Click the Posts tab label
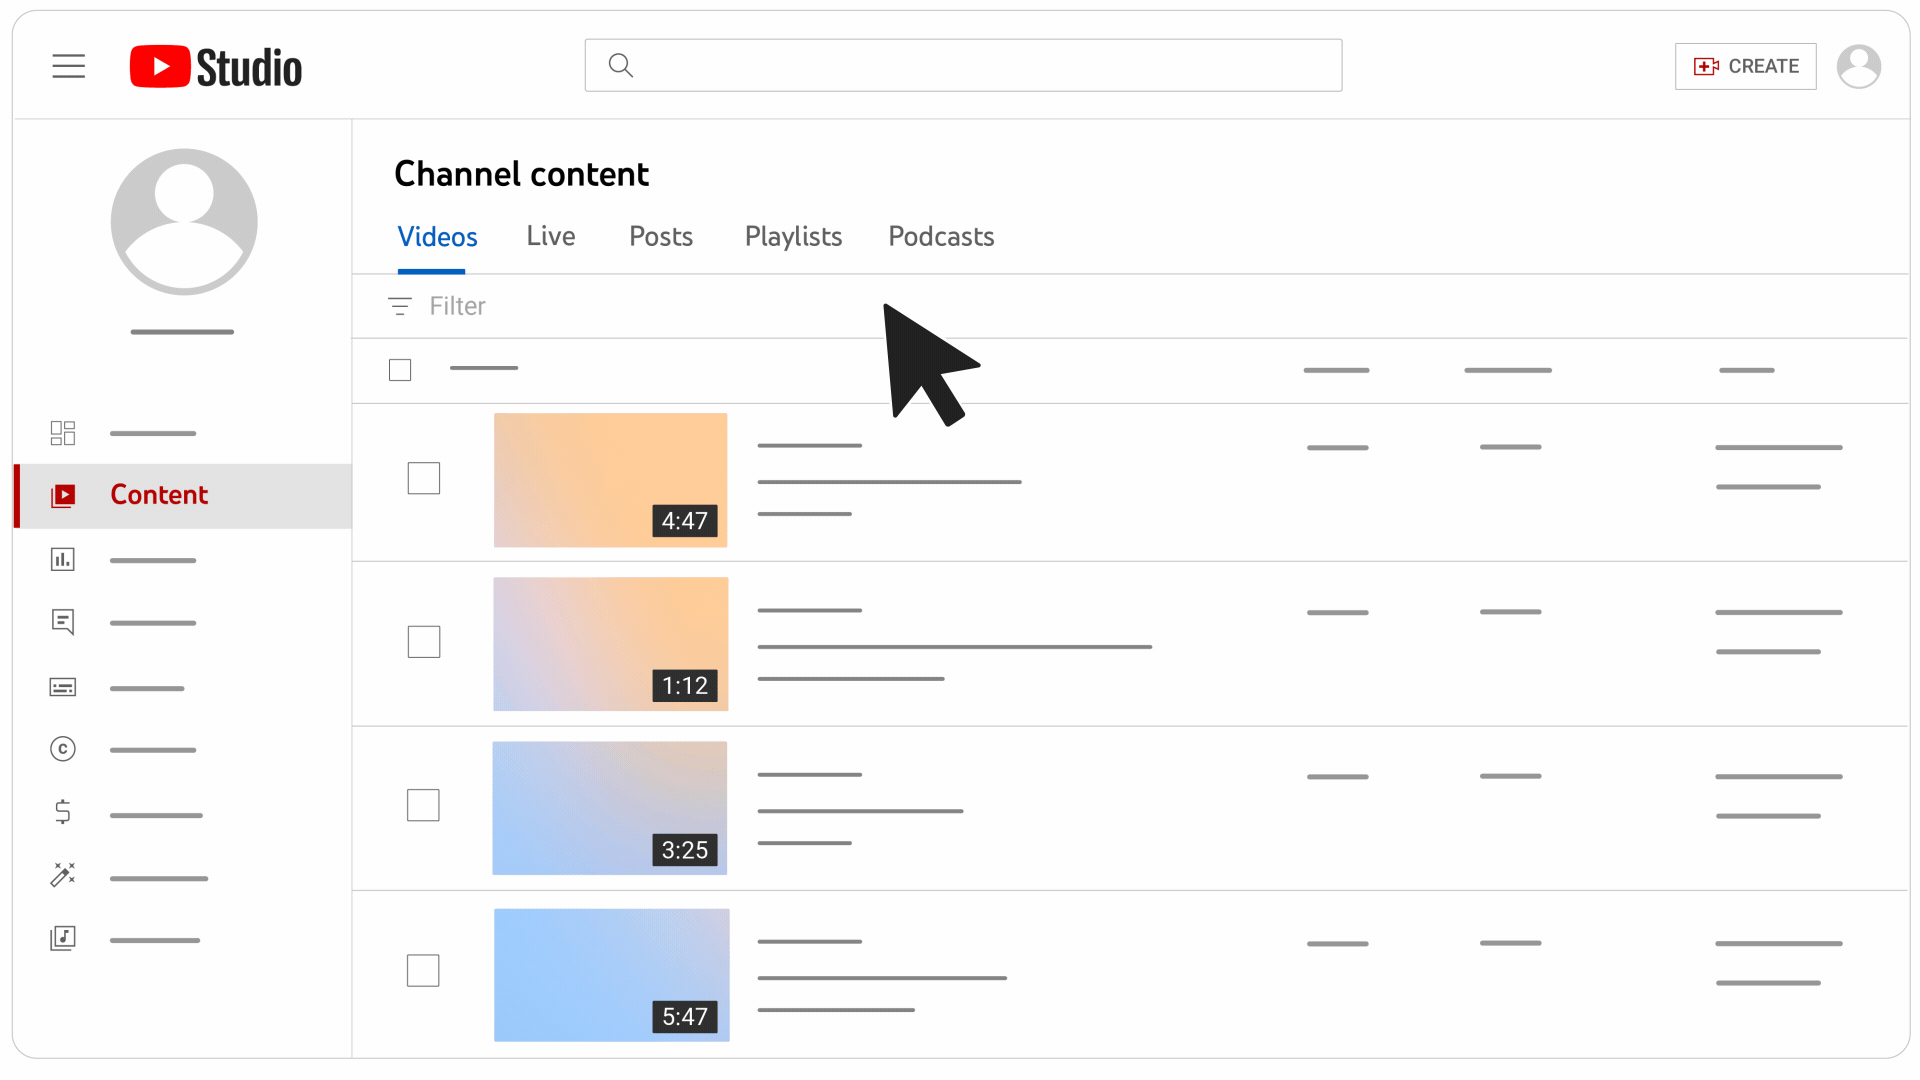 pyautogui.click(x=659, y=236)
